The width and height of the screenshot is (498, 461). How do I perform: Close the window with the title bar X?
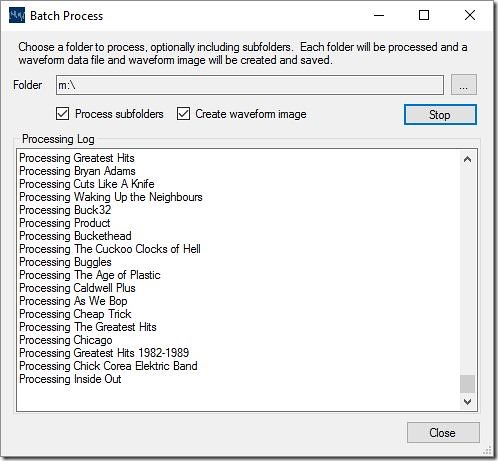(x=470, y=15)
